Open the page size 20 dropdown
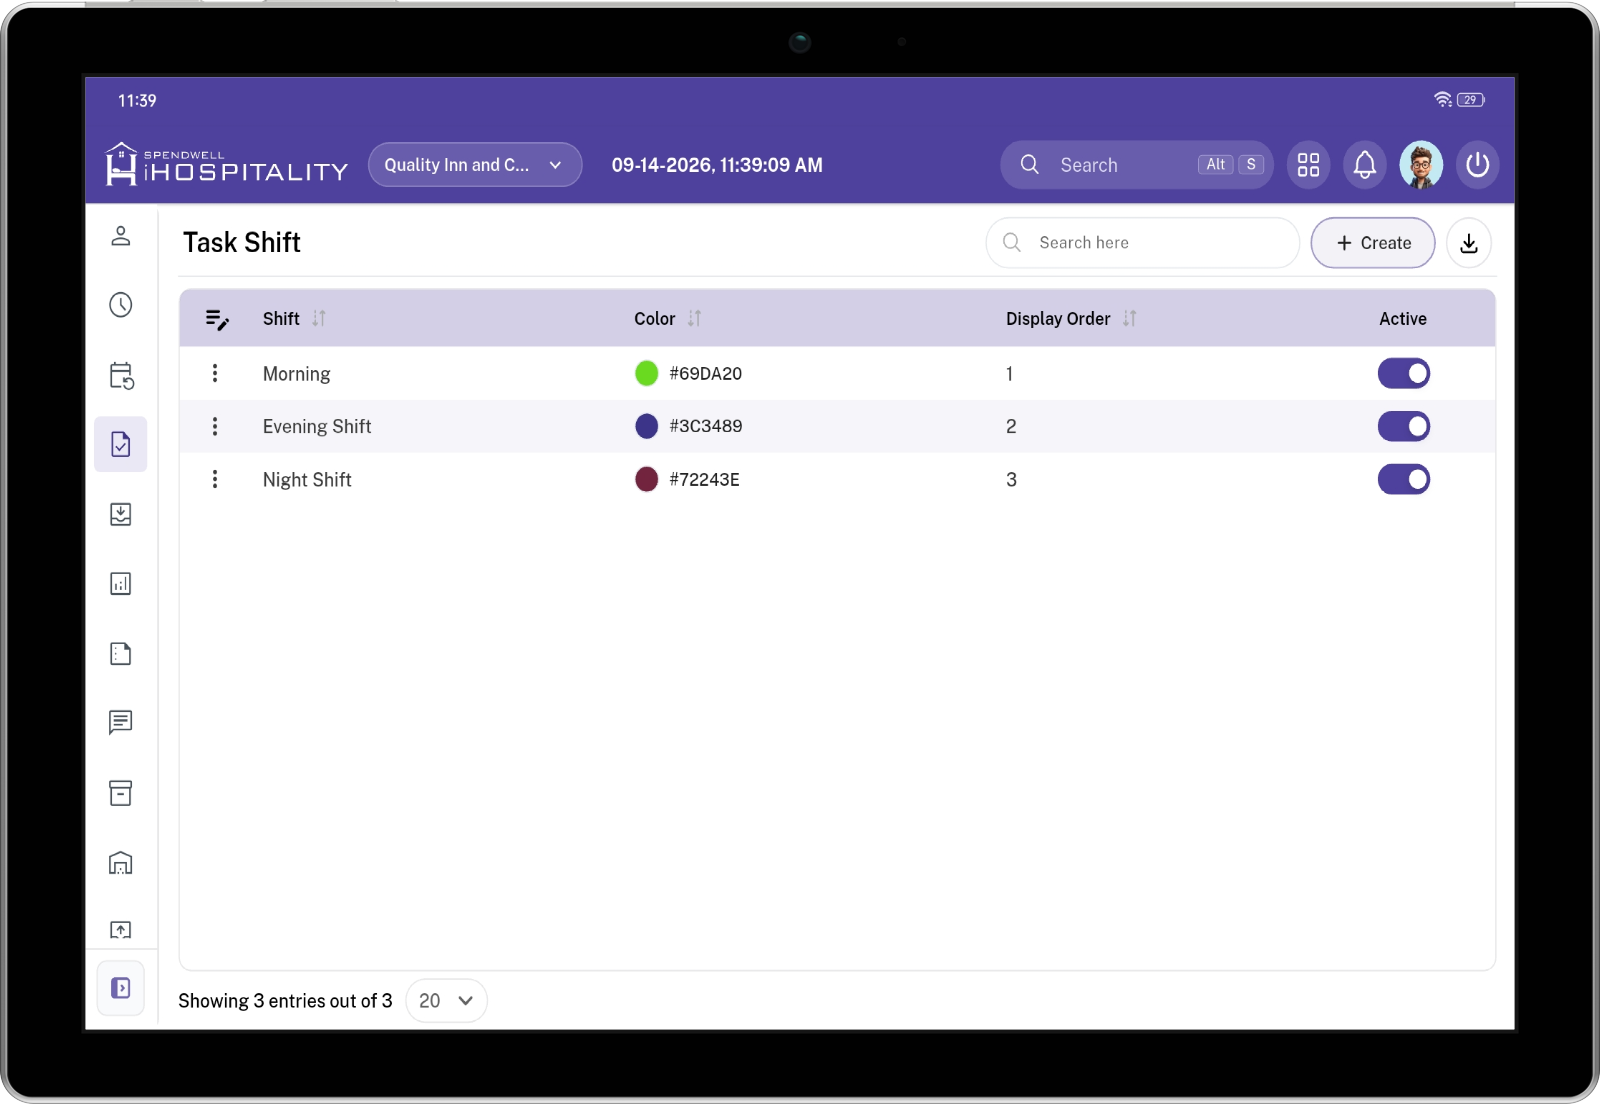The width and height of the screenshot is (1600, 1104). 446,1001
